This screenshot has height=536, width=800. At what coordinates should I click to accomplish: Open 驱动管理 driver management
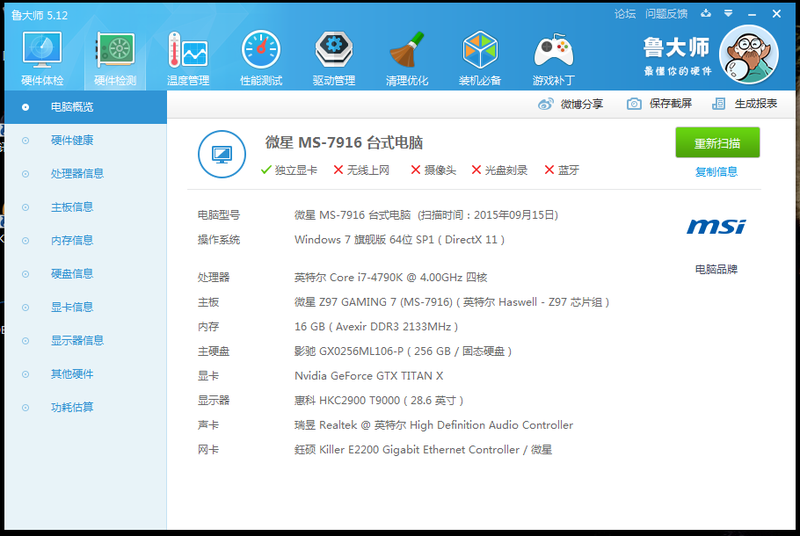coord(334,58)
